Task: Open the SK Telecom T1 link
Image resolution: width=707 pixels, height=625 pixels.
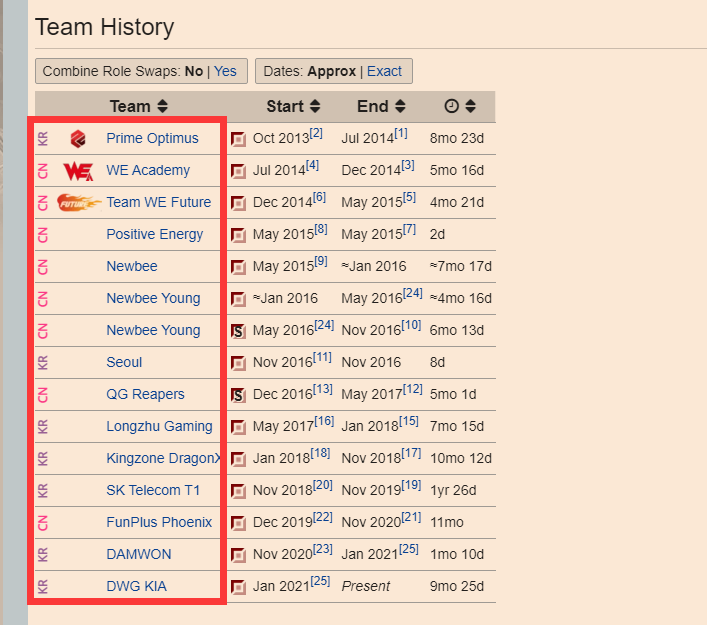Action: (153, 490)
